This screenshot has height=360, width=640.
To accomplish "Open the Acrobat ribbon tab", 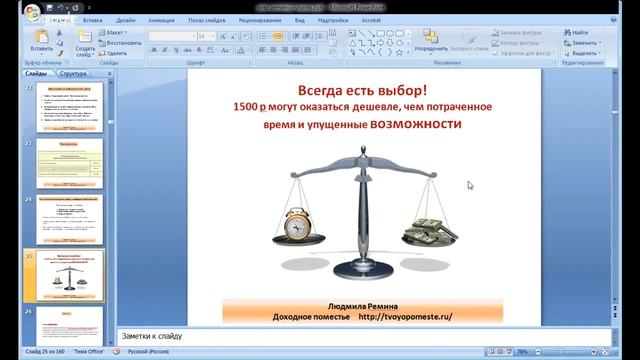I will 371,20.
